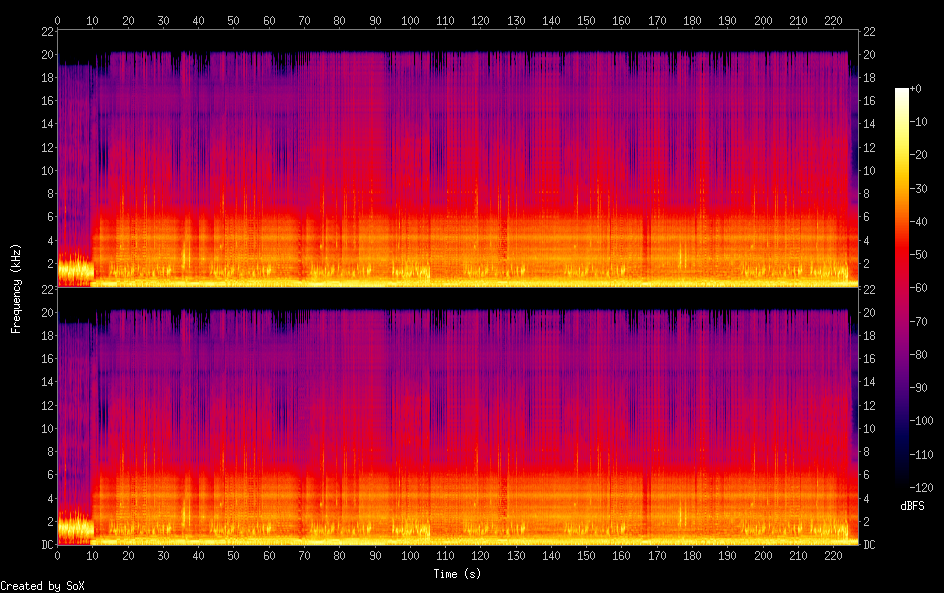Click the "dBFS" label below color scale

coord(911,507)
